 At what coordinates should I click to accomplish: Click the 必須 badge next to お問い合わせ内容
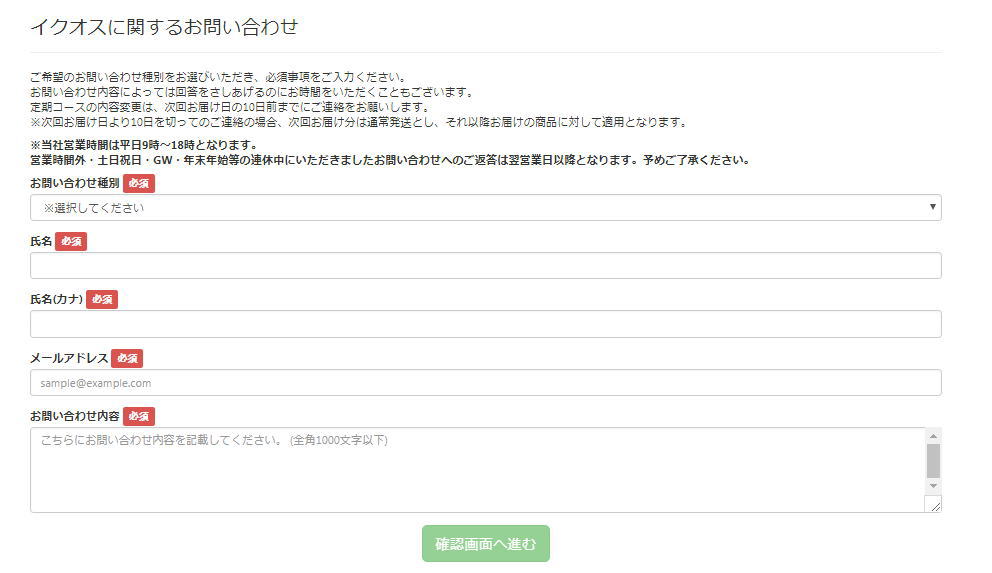[x=139, y=416]
